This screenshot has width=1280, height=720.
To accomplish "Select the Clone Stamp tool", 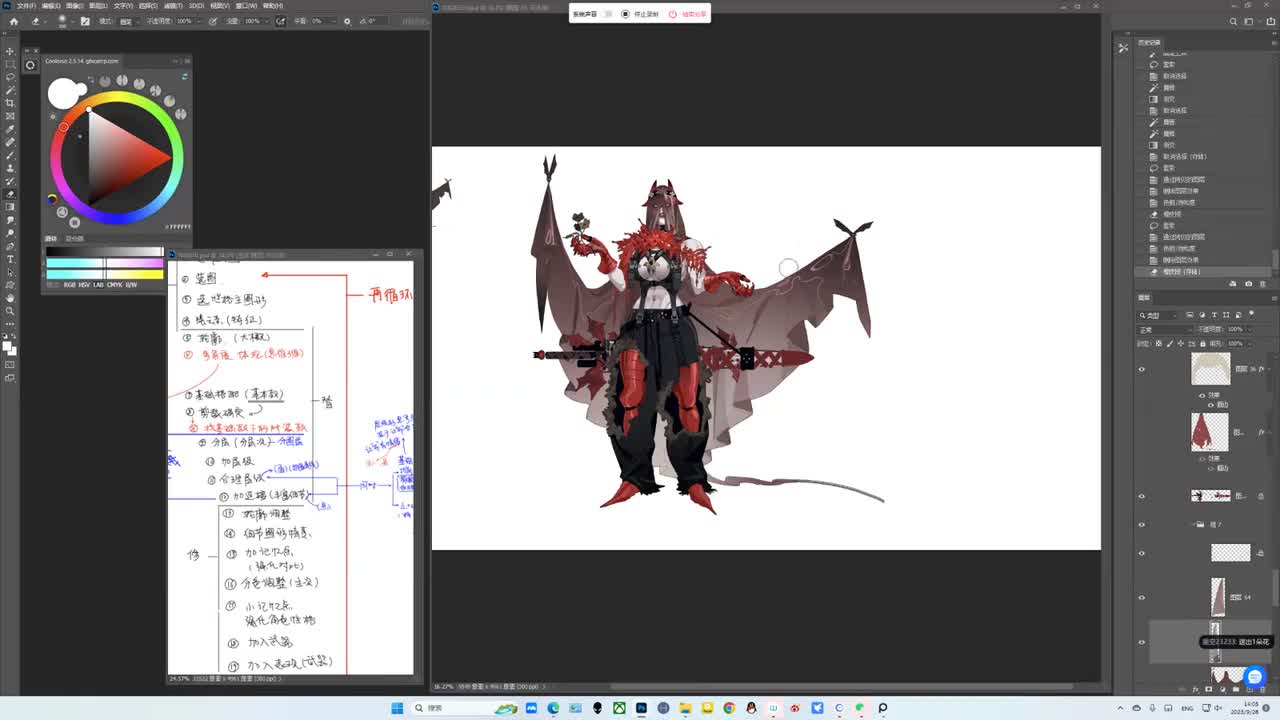I will 10,168.
